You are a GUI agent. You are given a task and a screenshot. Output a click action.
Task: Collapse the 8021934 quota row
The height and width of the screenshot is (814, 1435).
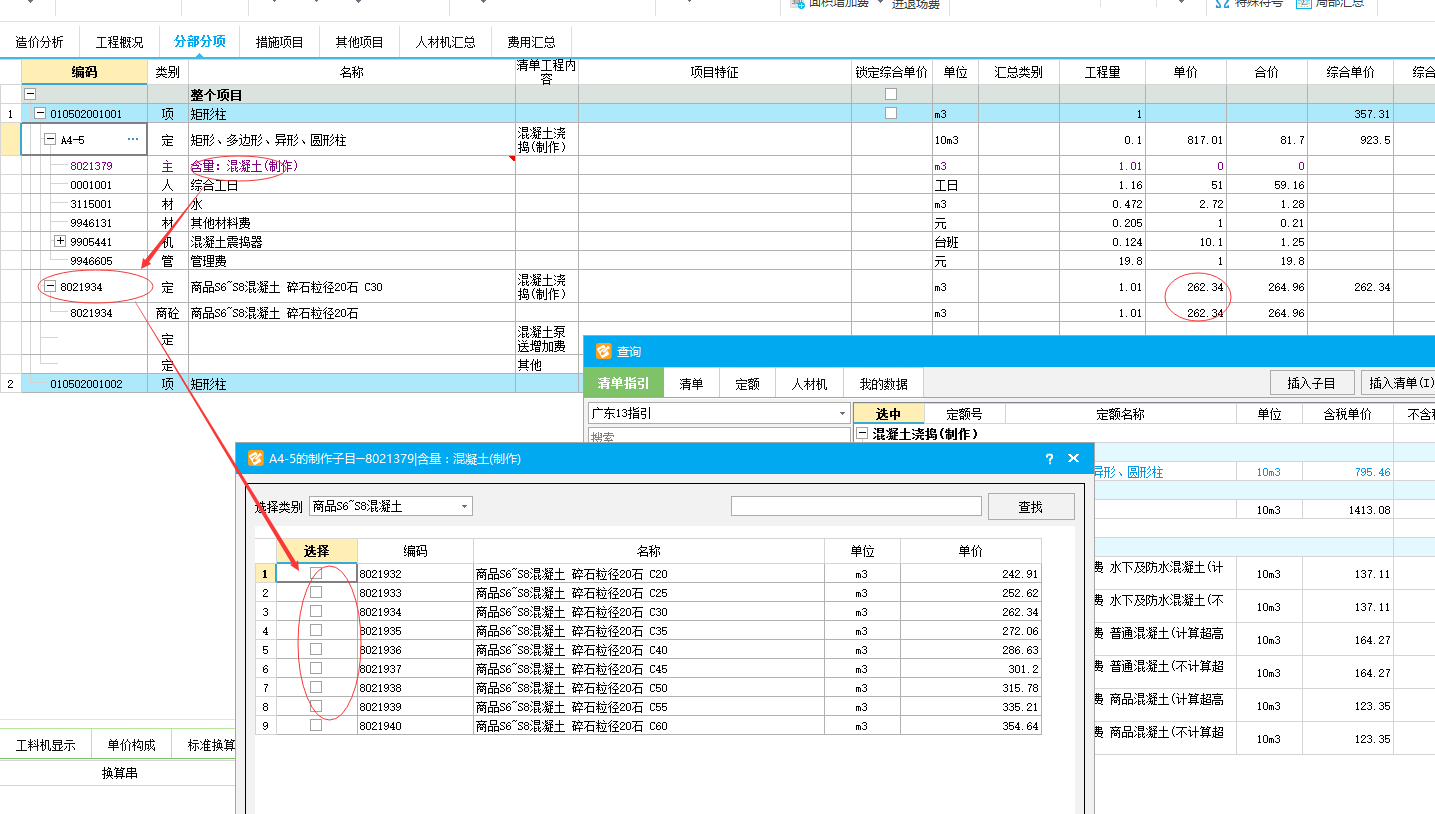pos(50,287)
